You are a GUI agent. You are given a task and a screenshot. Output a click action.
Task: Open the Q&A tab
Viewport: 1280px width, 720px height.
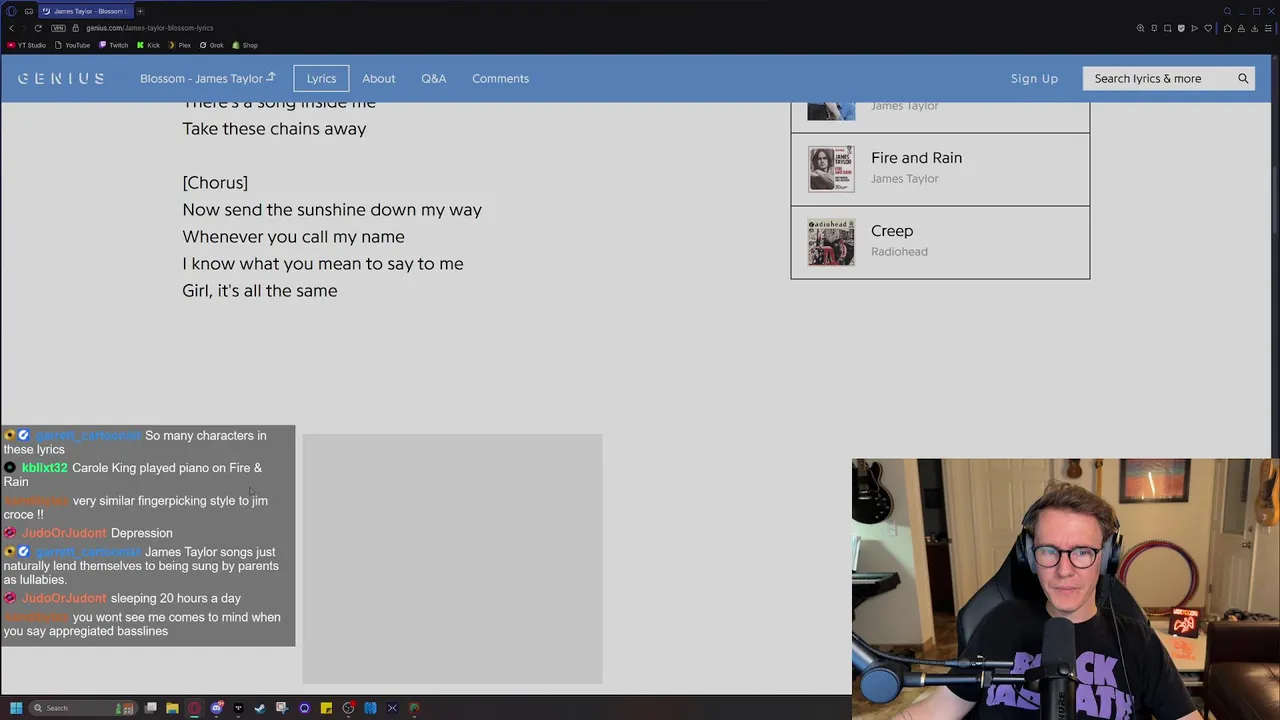pyautogui.click(x=433, y=78)
